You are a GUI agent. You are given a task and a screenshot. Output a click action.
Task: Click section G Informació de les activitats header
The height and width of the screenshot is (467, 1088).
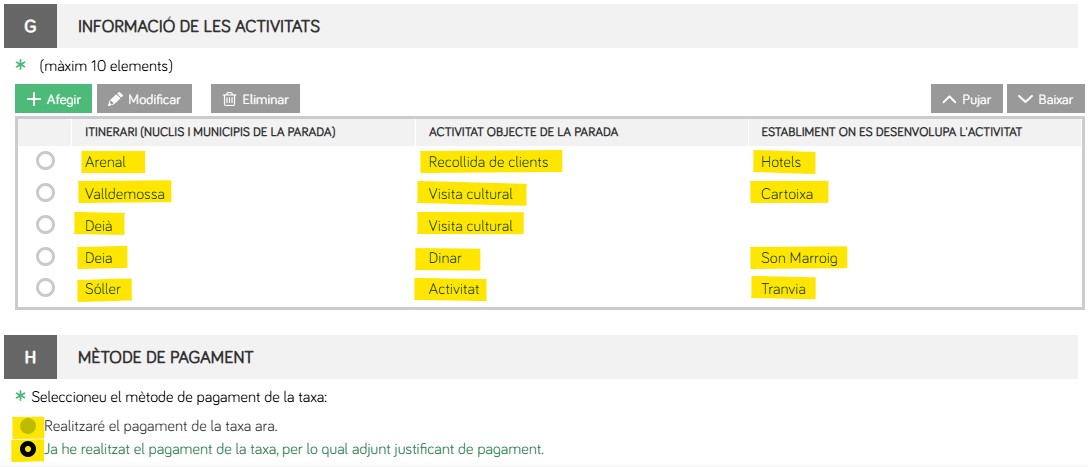pyautogui.click(x=199, y=26)
